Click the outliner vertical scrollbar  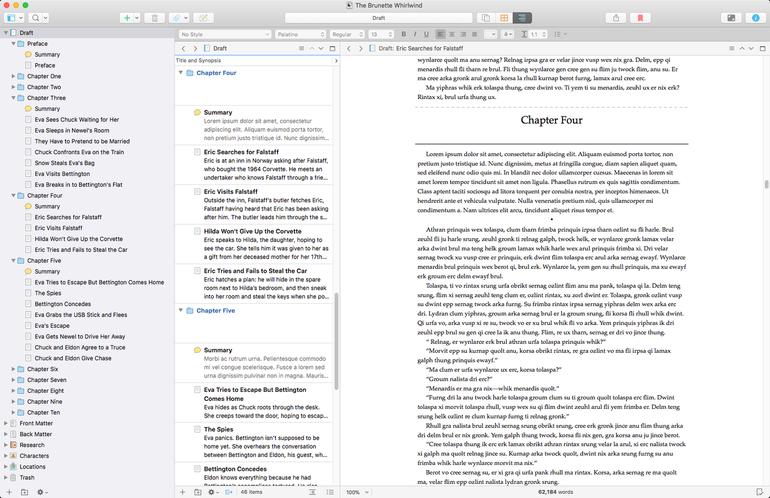coord(336,341)
